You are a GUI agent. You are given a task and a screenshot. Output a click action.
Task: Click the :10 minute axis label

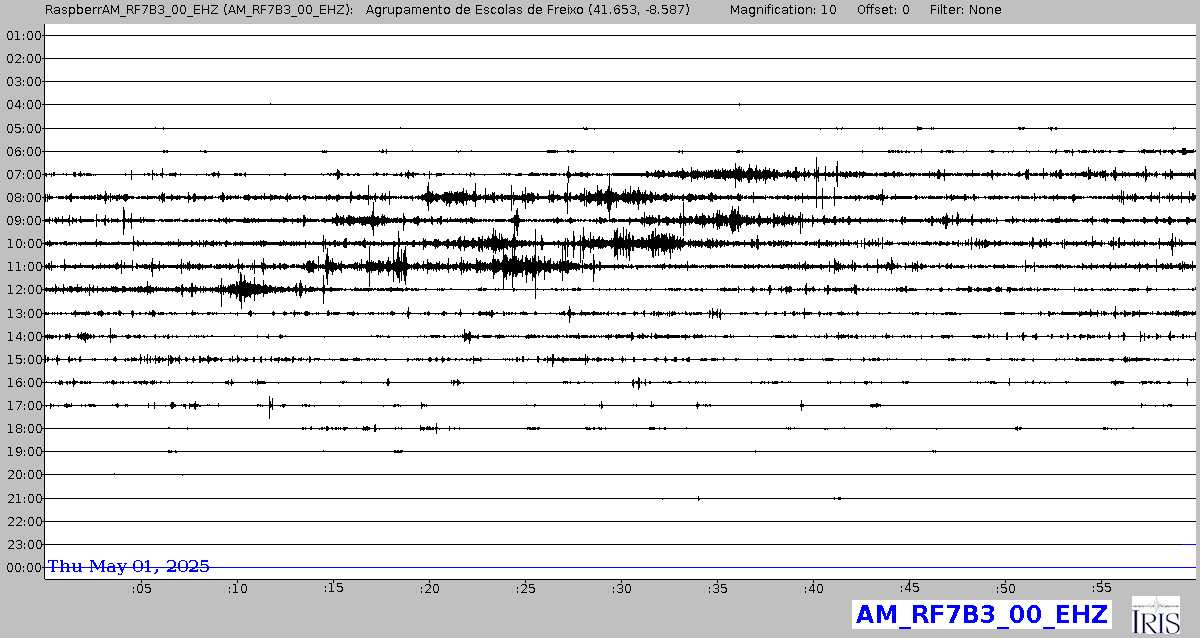[237, 589]
